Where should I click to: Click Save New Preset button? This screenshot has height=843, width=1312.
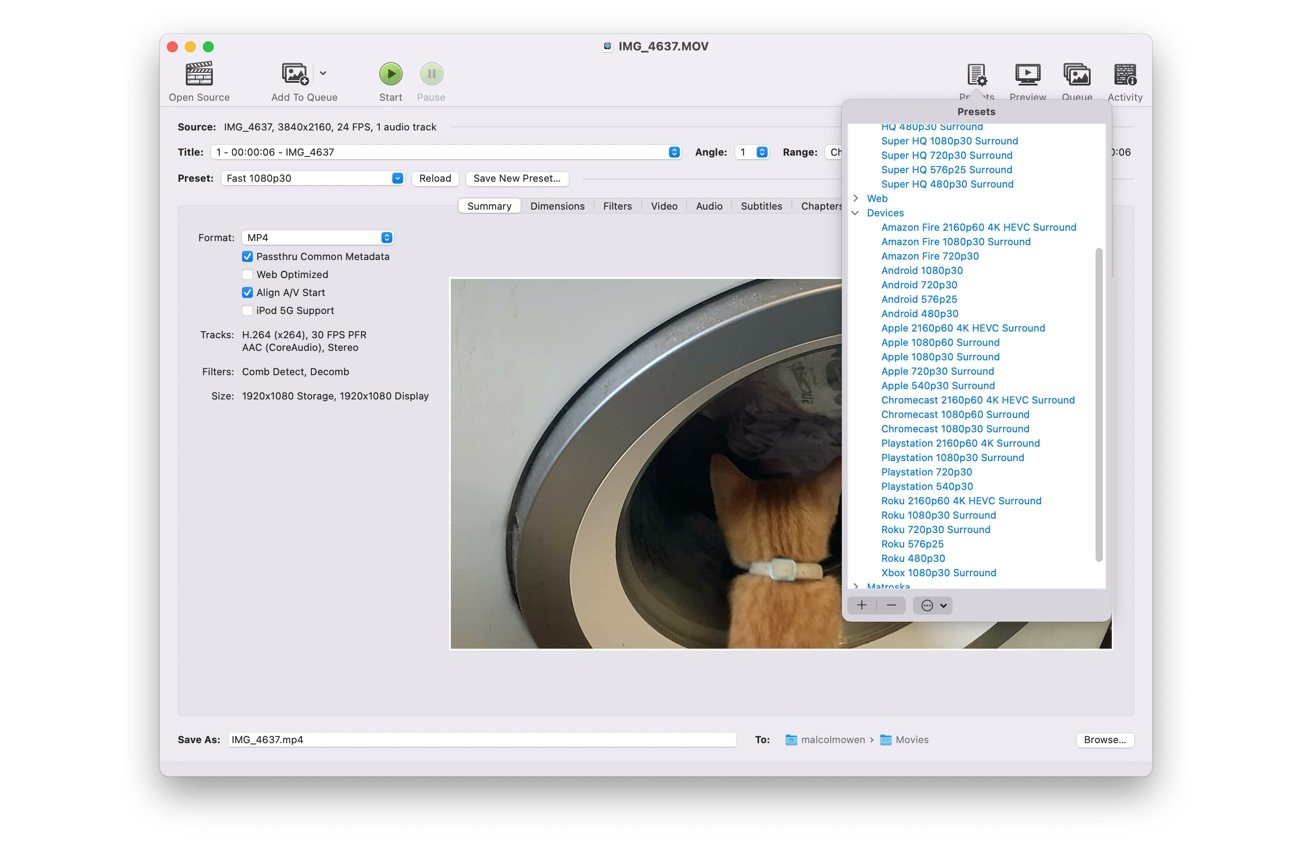[517, 178]
